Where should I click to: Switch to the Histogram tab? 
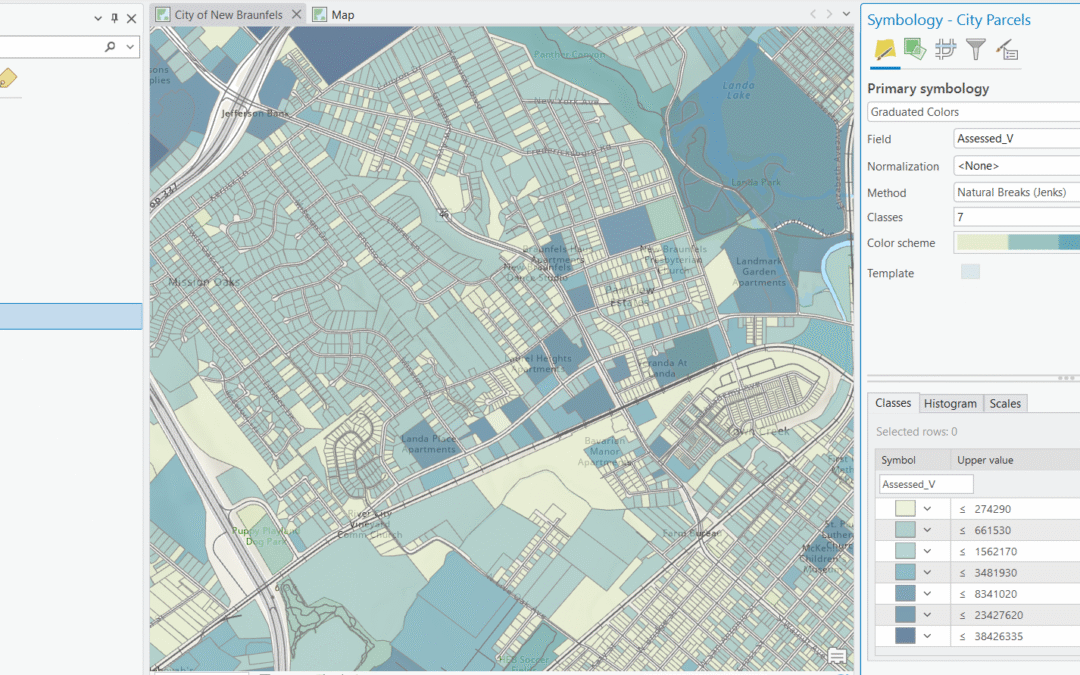(x=950, y=403)
